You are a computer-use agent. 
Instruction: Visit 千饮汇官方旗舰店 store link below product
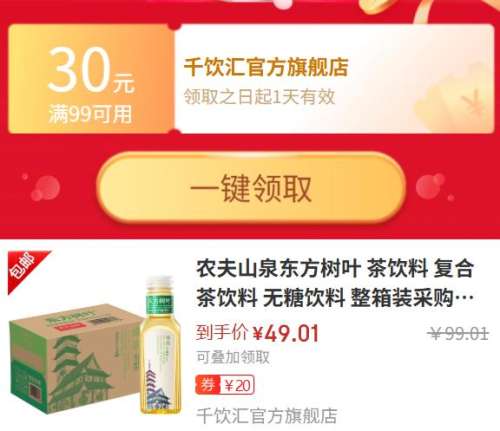coord(266,415)
